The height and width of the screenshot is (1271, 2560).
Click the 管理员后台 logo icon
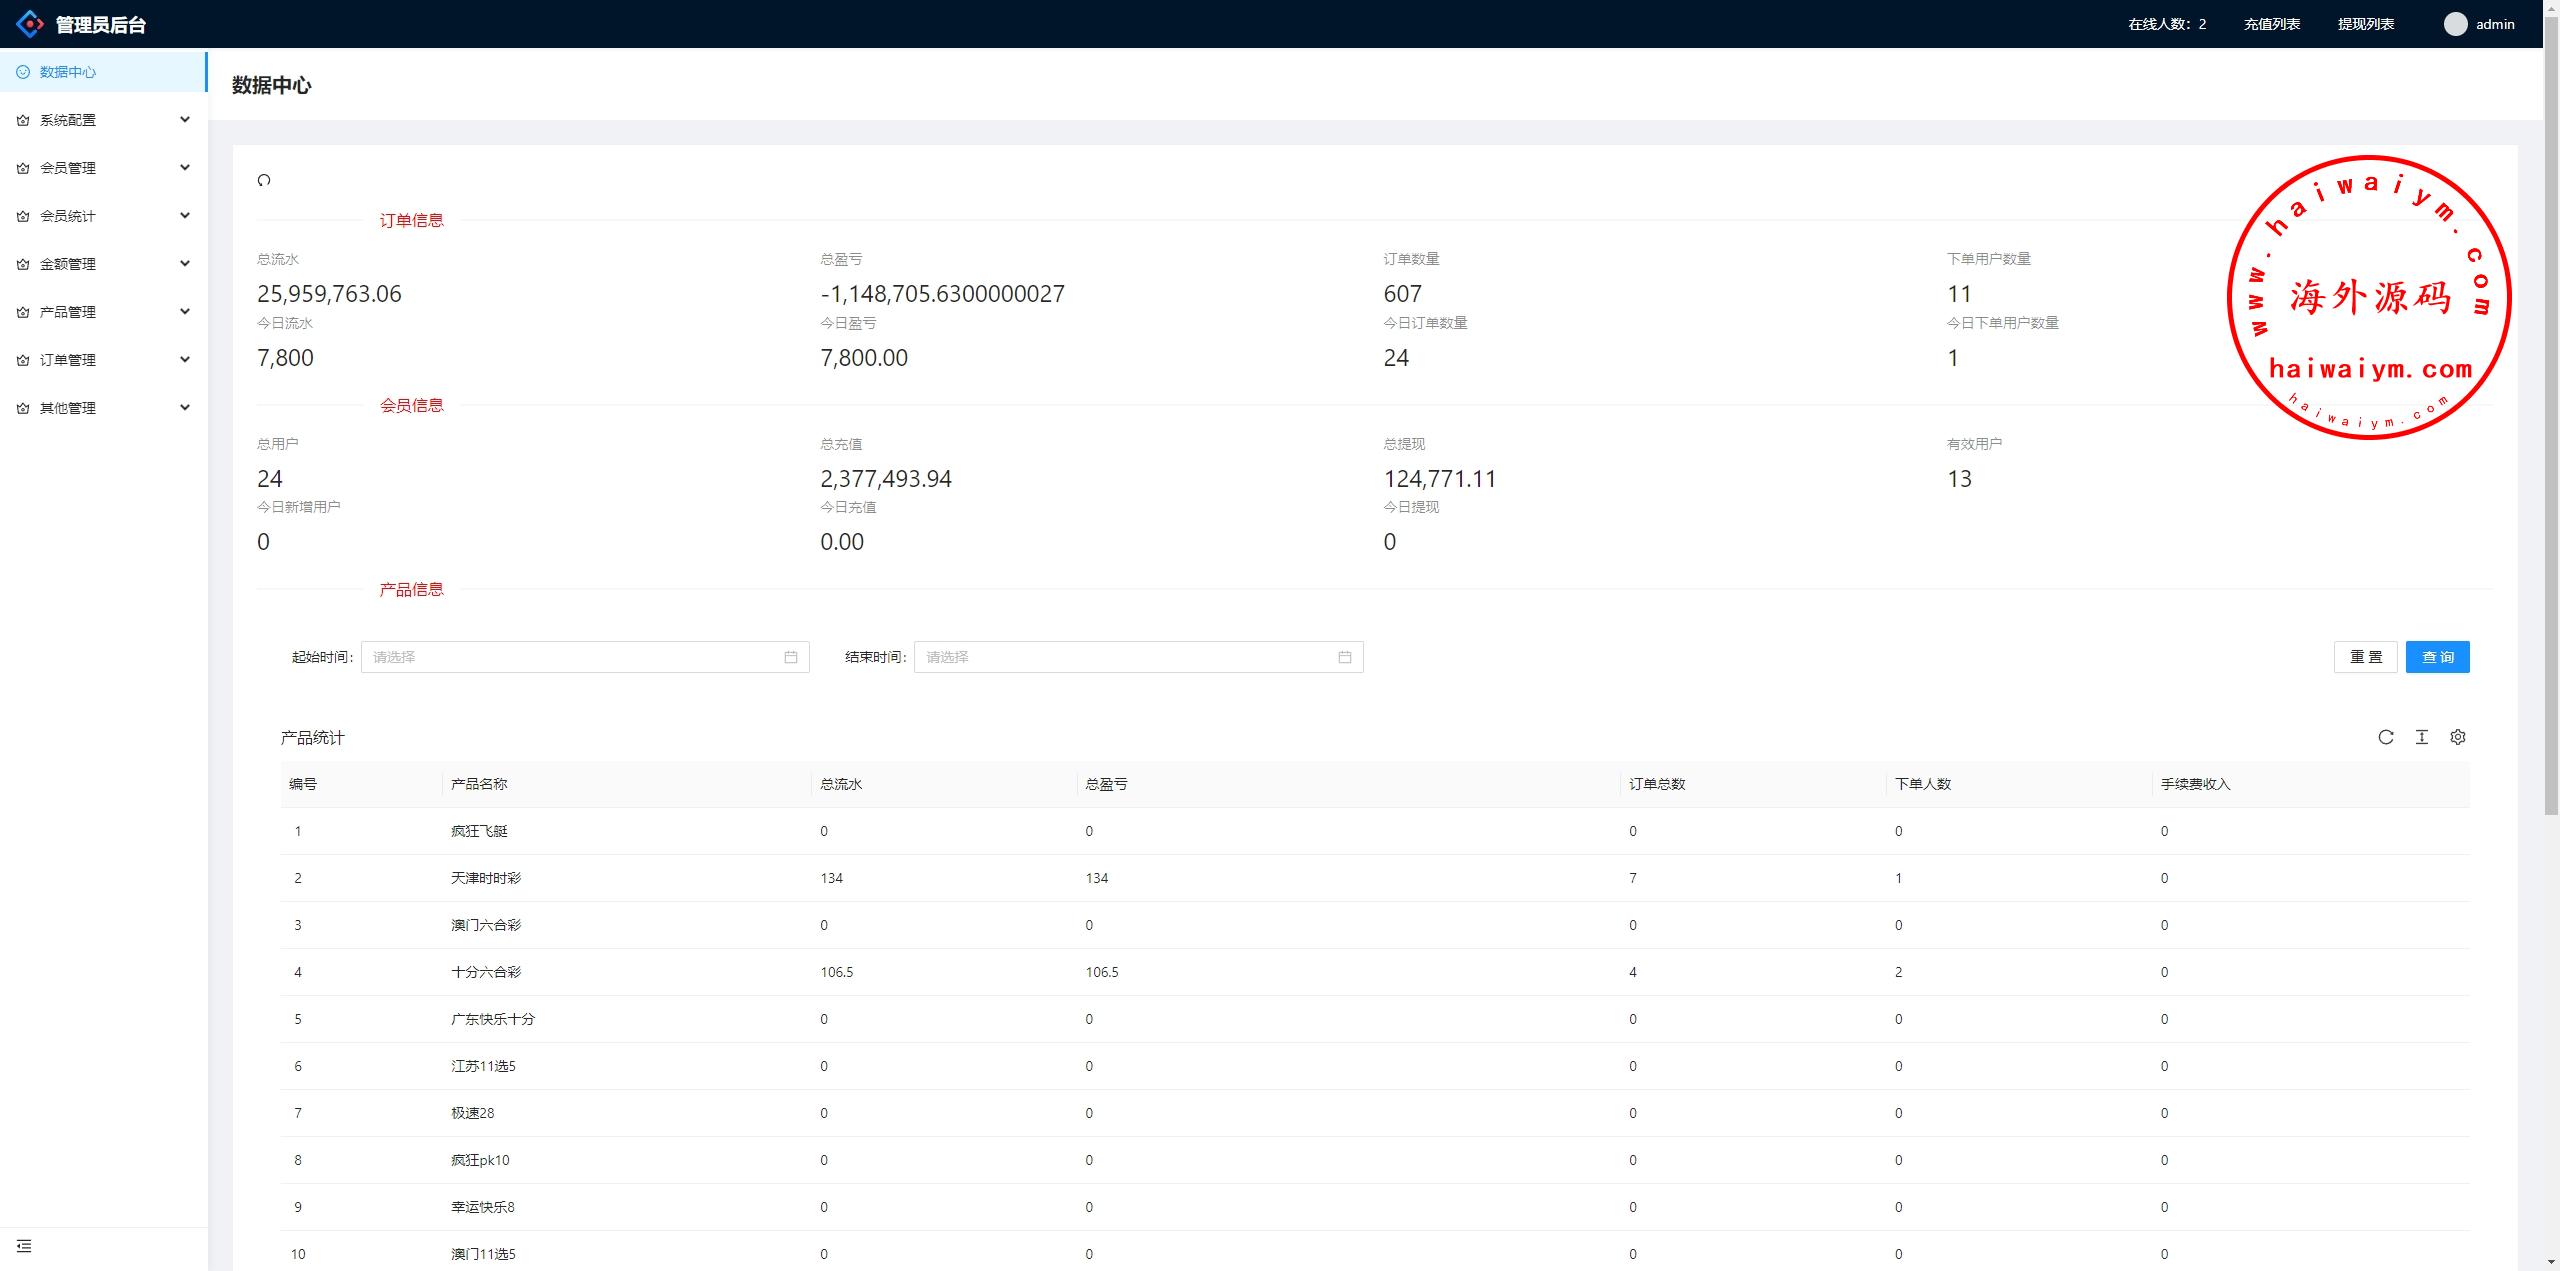coord(30,24)
